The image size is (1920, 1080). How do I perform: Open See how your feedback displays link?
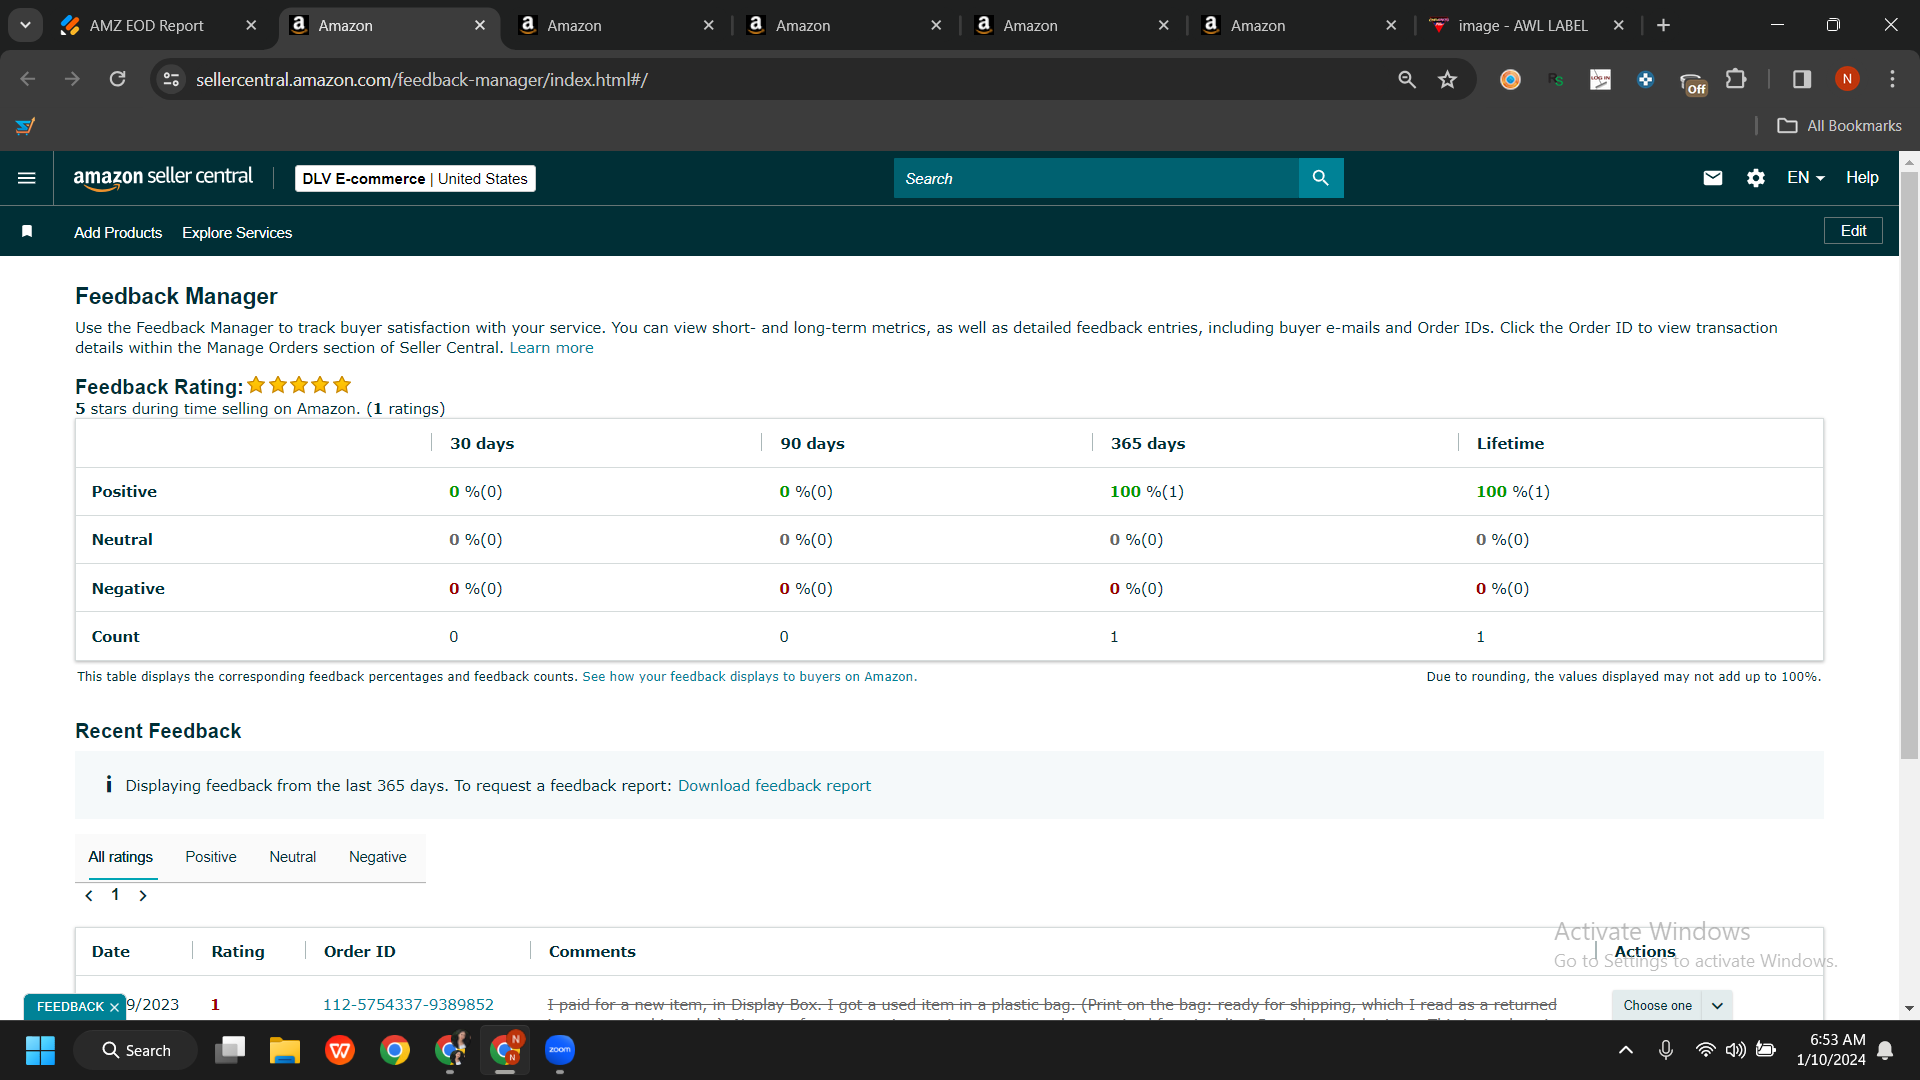coord(749,677)
